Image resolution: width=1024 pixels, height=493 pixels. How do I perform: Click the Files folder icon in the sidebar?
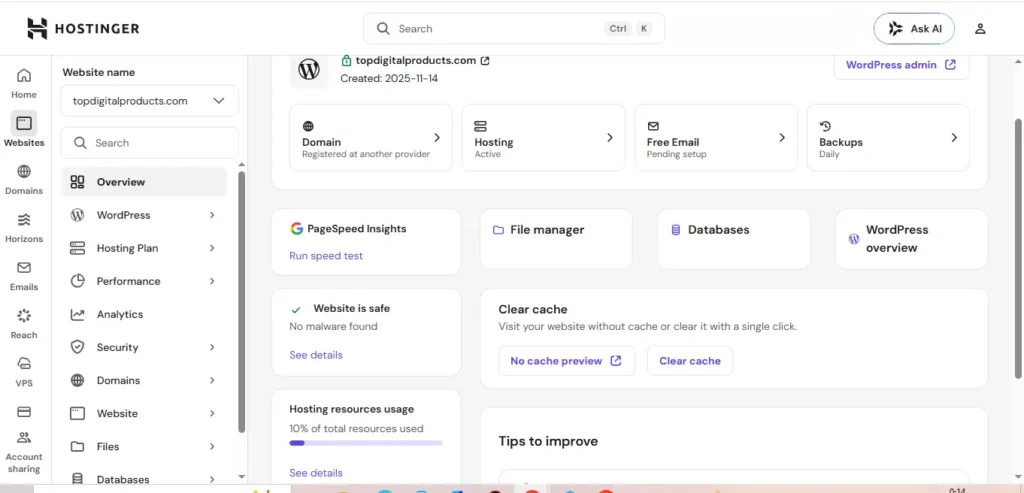(x=78, y=447)
